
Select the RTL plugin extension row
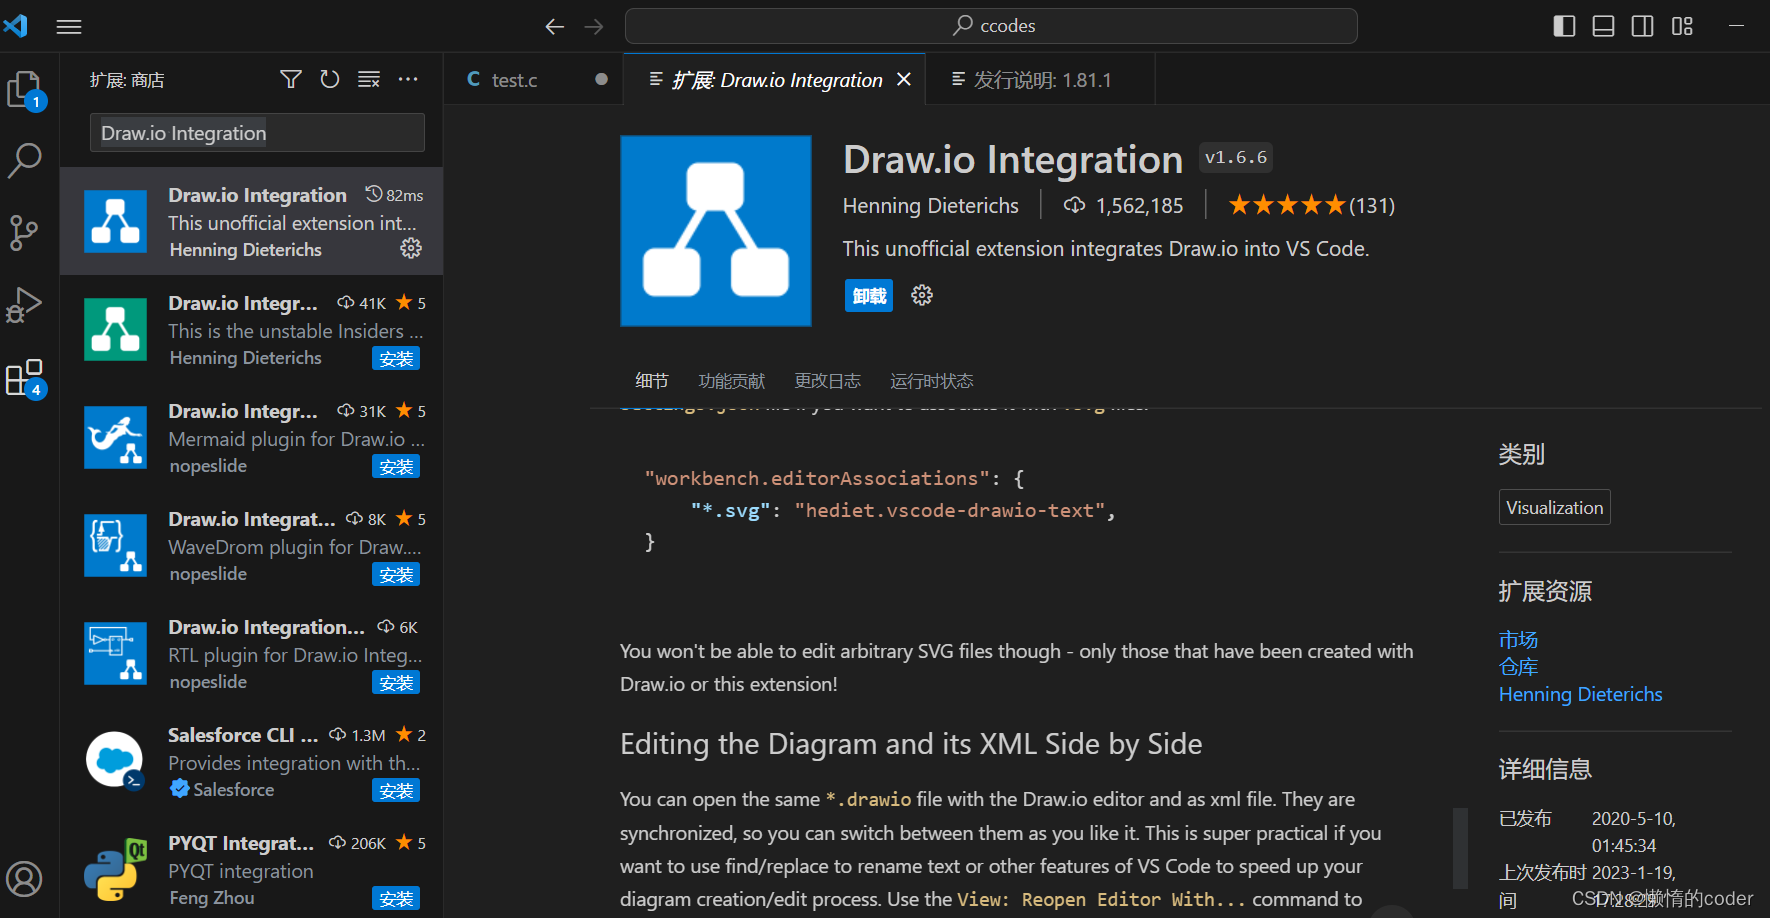click(251, 653)
